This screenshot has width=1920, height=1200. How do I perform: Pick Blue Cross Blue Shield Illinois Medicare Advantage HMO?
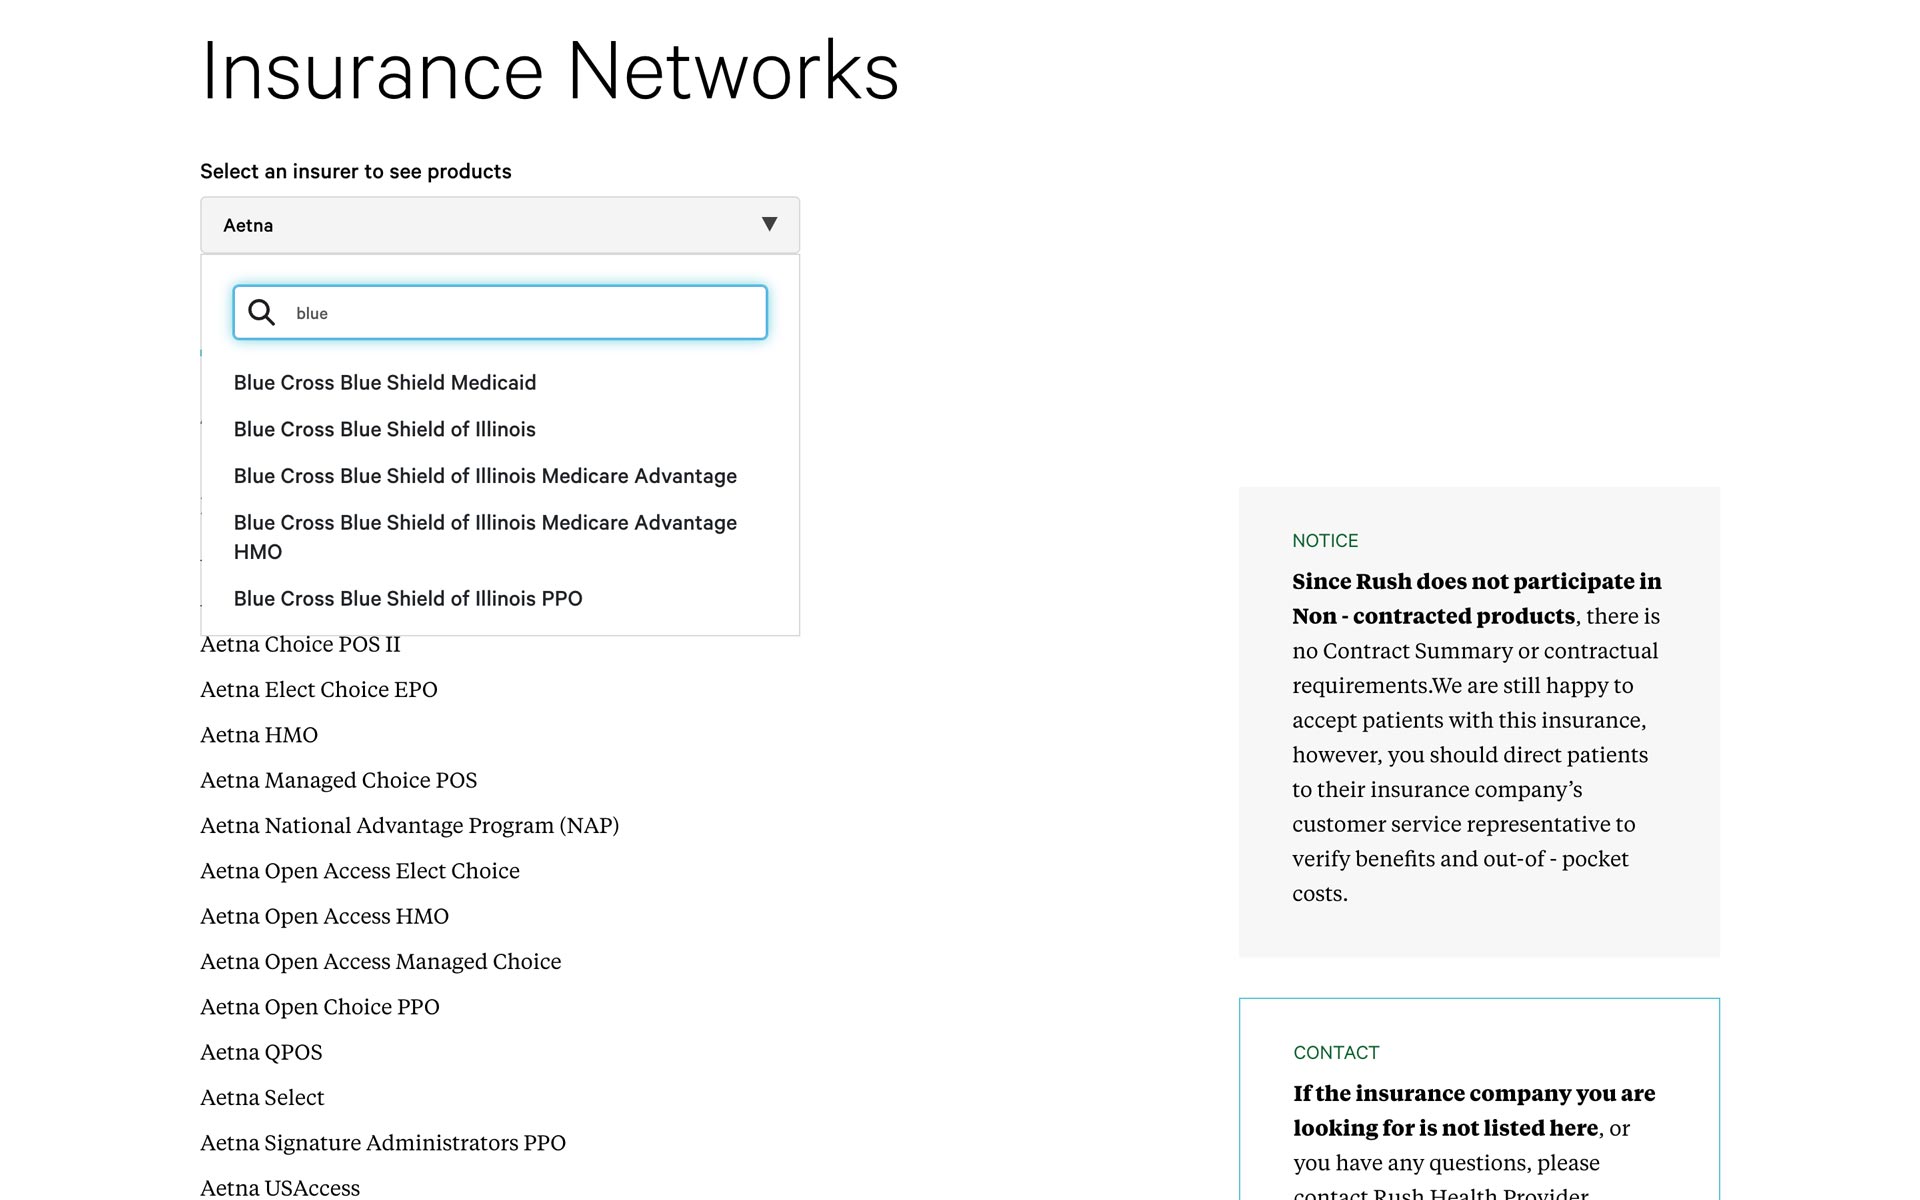(x=485, y=537)
